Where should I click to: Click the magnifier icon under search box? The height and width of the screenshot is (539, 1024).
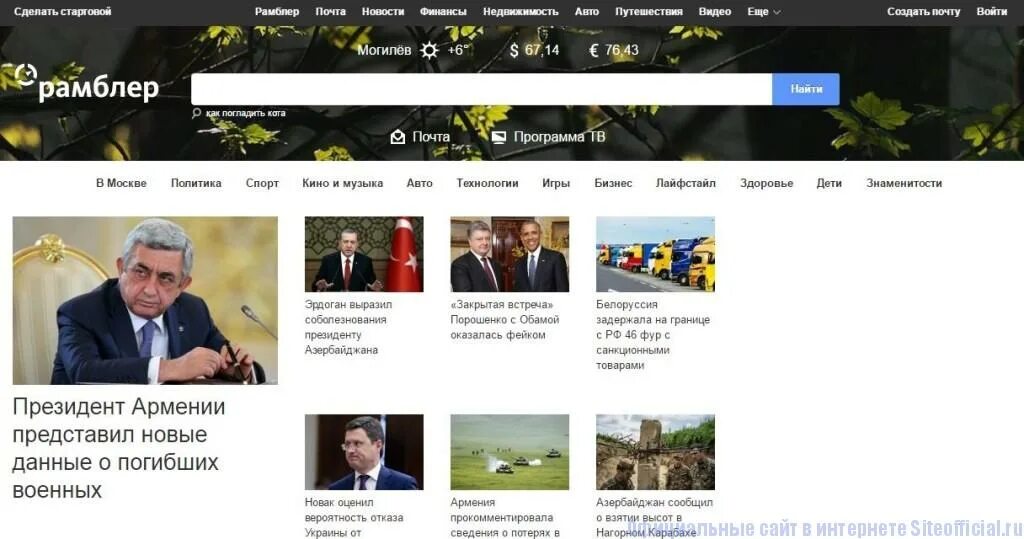coord(197,113)
